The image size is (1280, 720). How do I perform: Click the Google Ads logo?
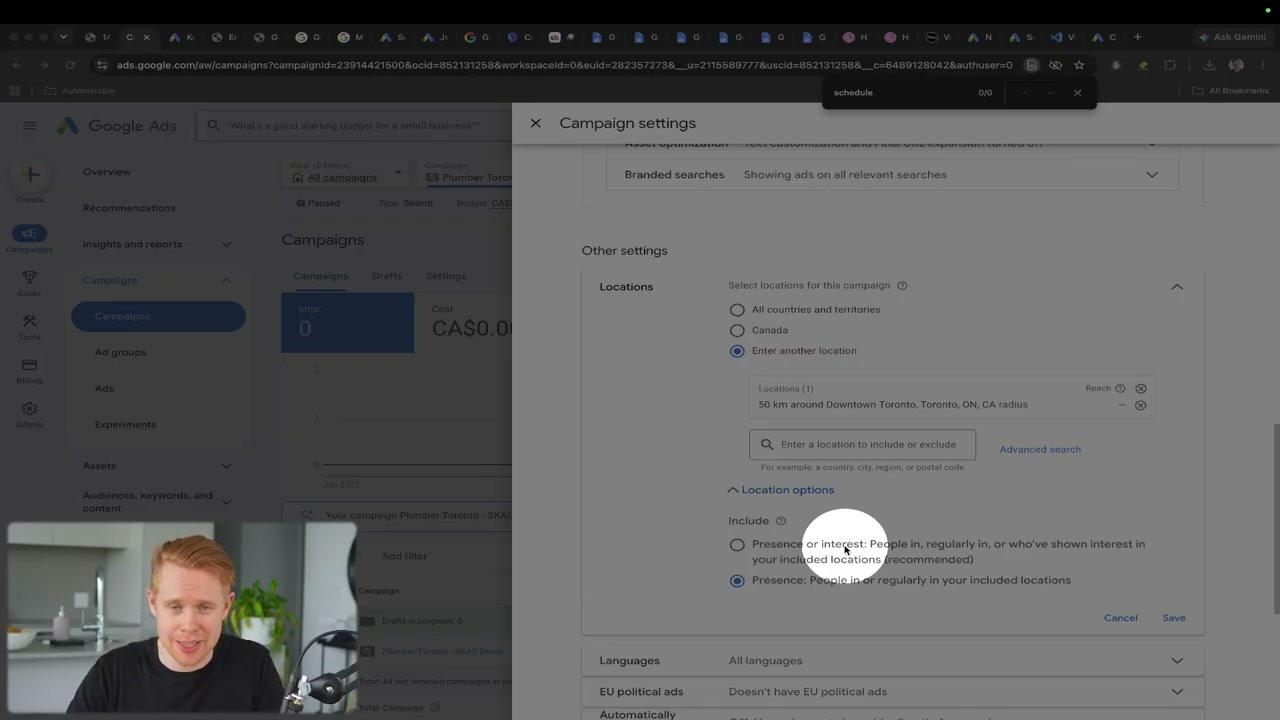116,126
